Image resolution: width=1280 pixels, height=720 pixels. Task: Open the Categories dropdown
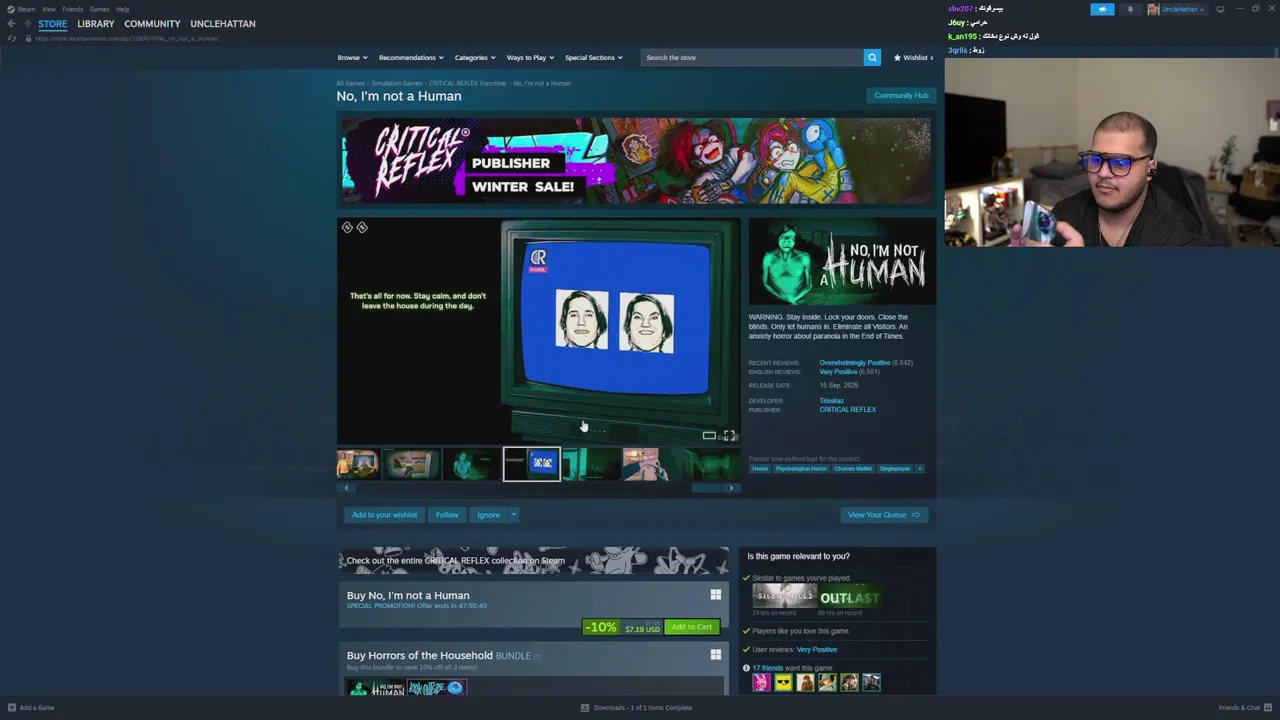click(x=474, y=57)
